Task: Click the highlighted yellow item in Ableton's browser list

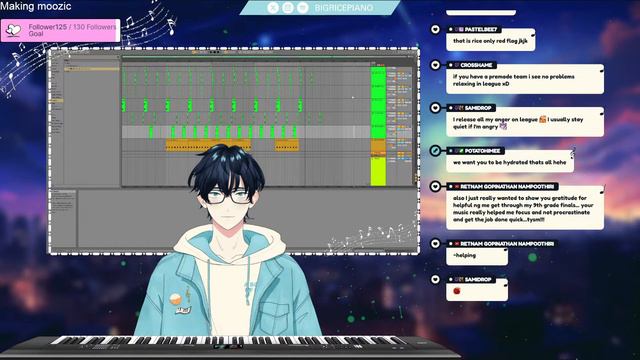Action: coord(92,69)
